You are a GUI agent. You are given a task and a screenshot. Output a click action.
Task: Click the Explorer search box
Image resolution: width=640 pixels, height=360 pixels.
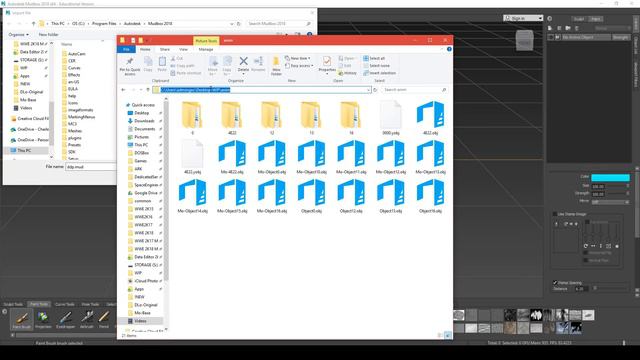click(x=414, y=90)
